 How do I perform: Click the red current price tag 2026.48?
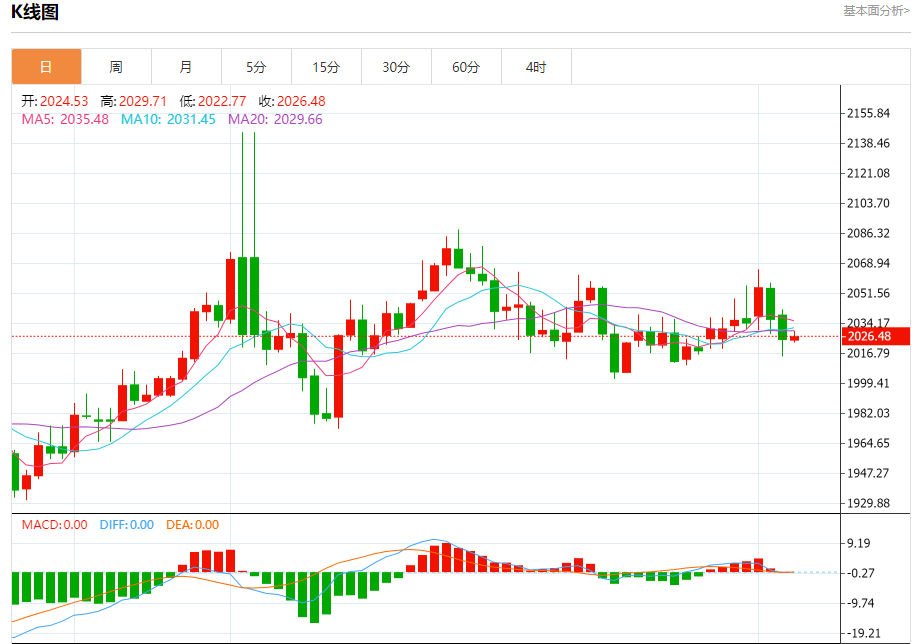pyautogui.click(x=875, y=336)
